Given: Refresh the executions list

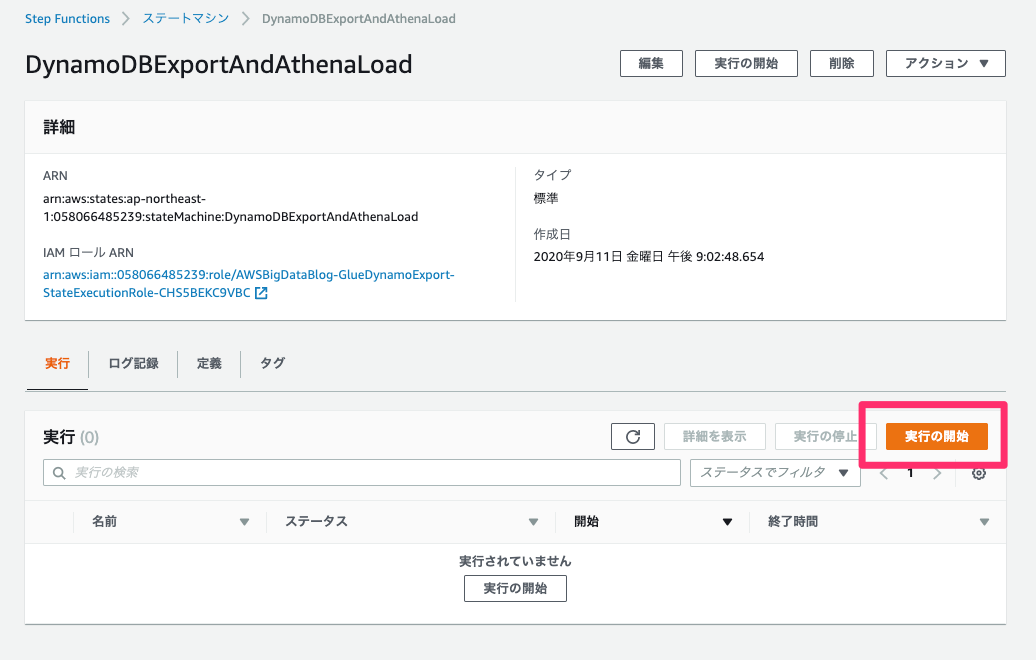Looking at the screenshot, I should coord(632,436).
